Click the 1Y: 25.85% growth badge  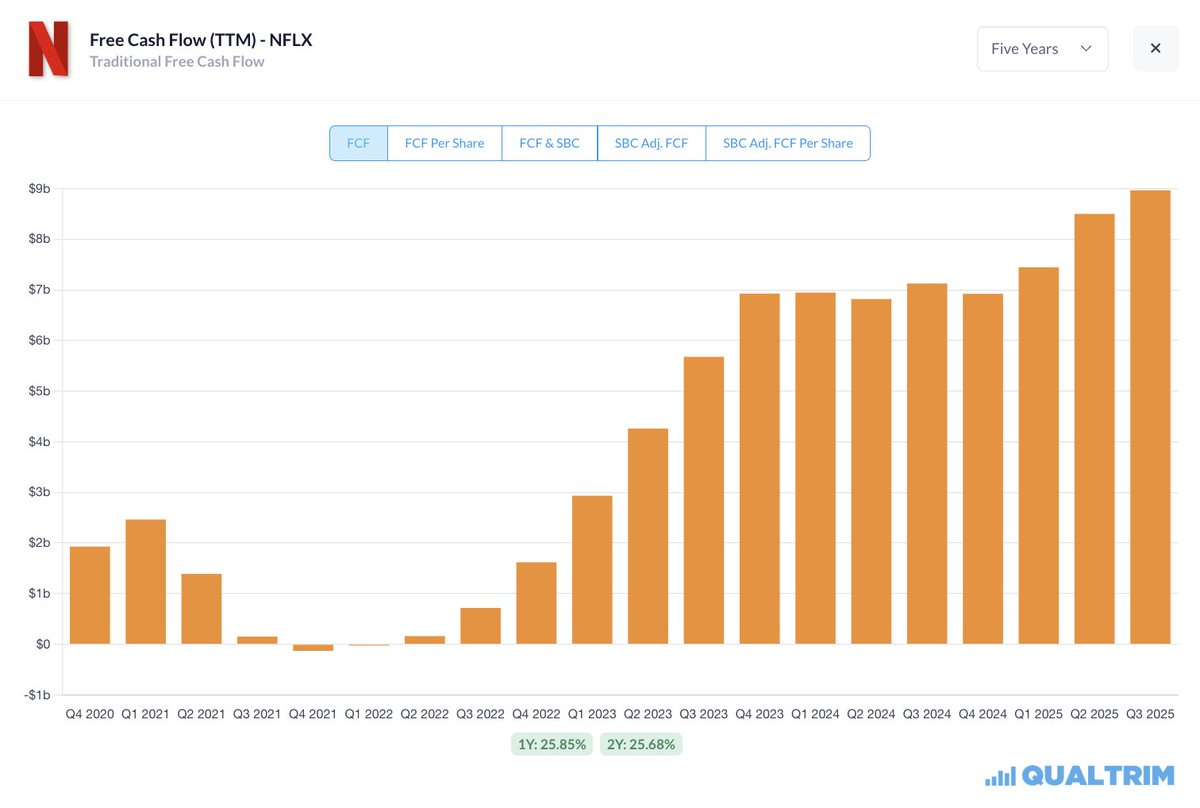click(551, 744)
